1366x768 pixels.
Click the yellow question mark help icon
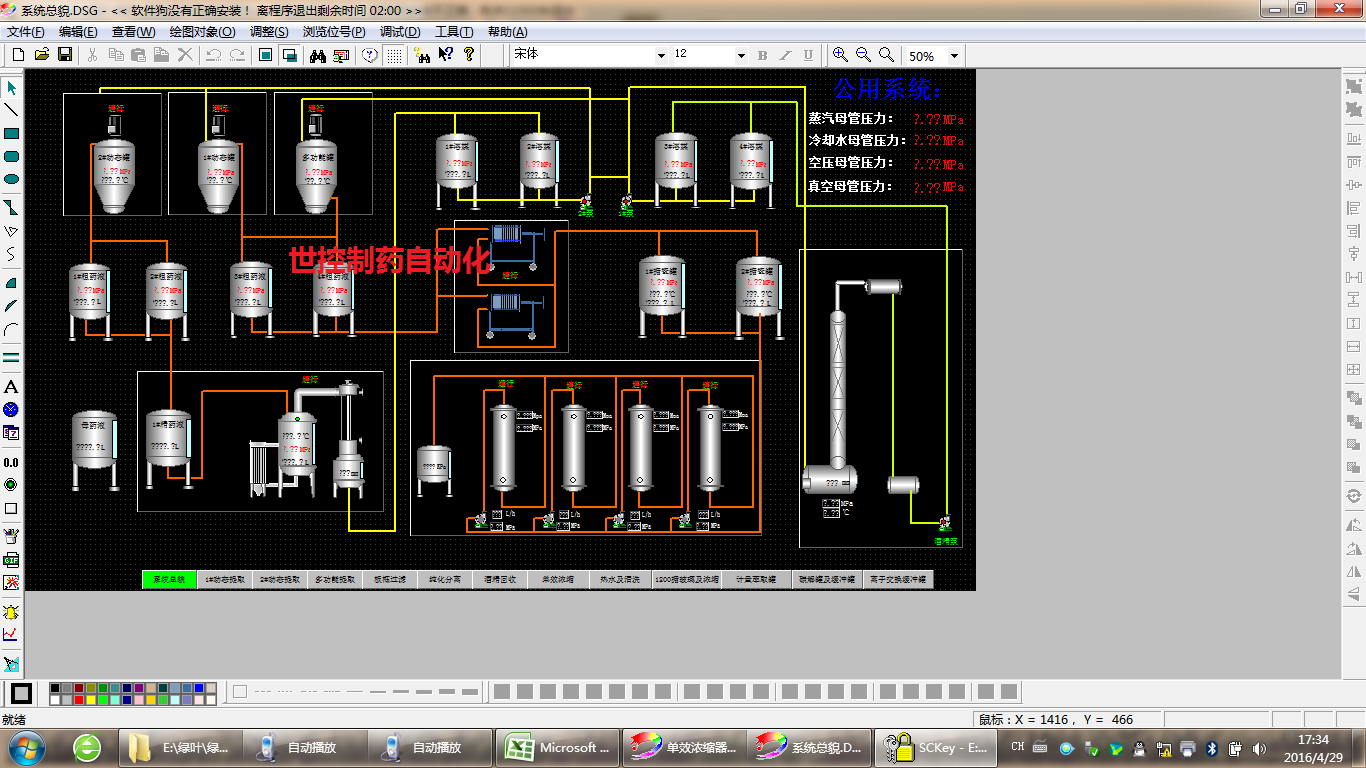pos(468,55)
